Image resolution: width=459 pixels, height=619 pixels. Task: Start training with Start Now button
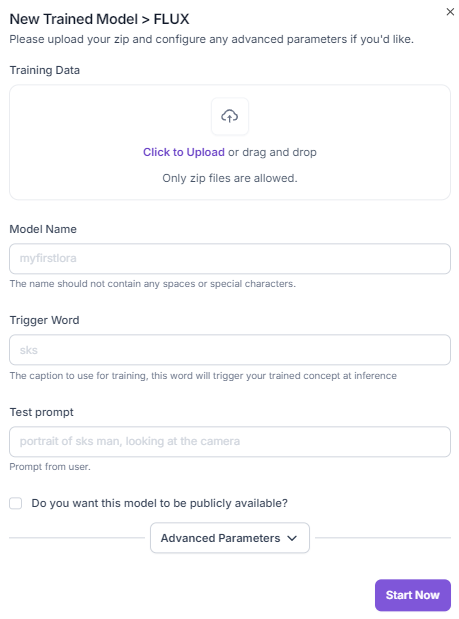[413, 595]
